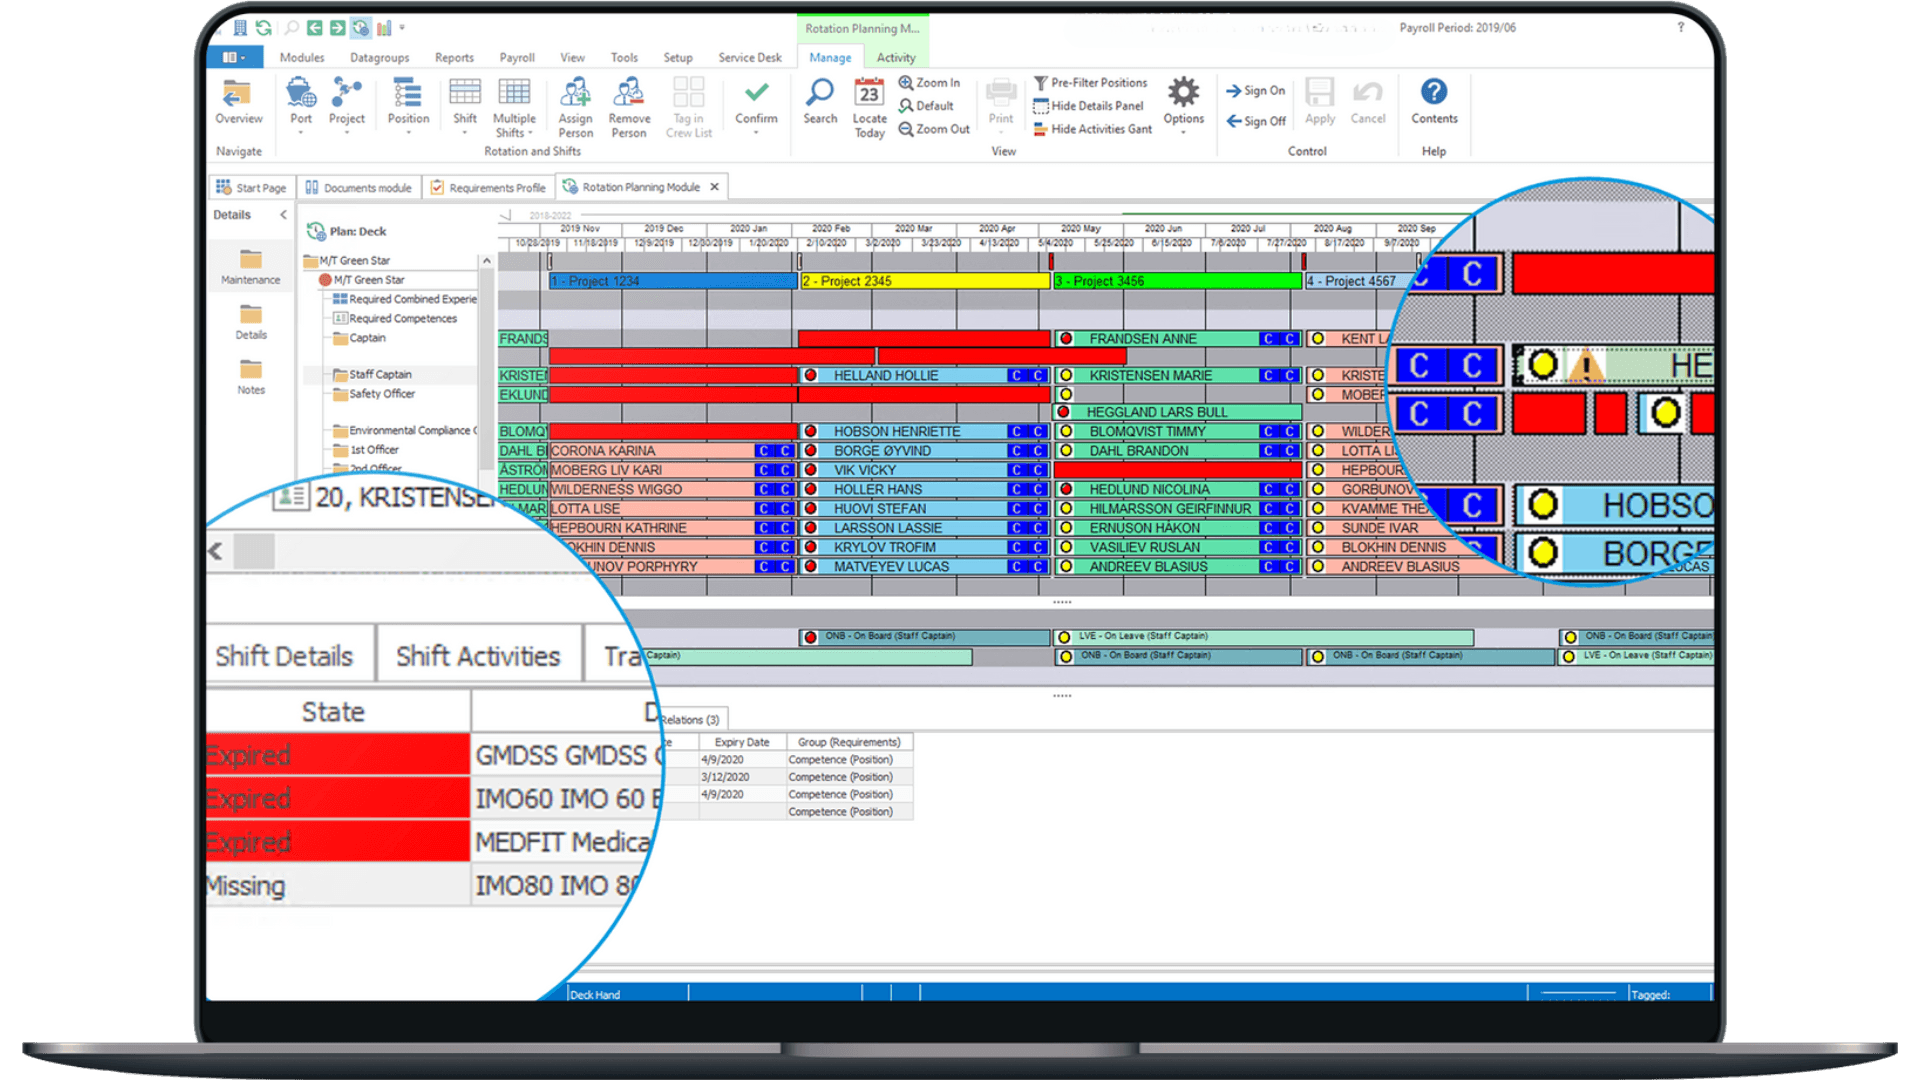Switch to Start Page tab
The image size is (1920, 1080).
[x=251, y=188]
